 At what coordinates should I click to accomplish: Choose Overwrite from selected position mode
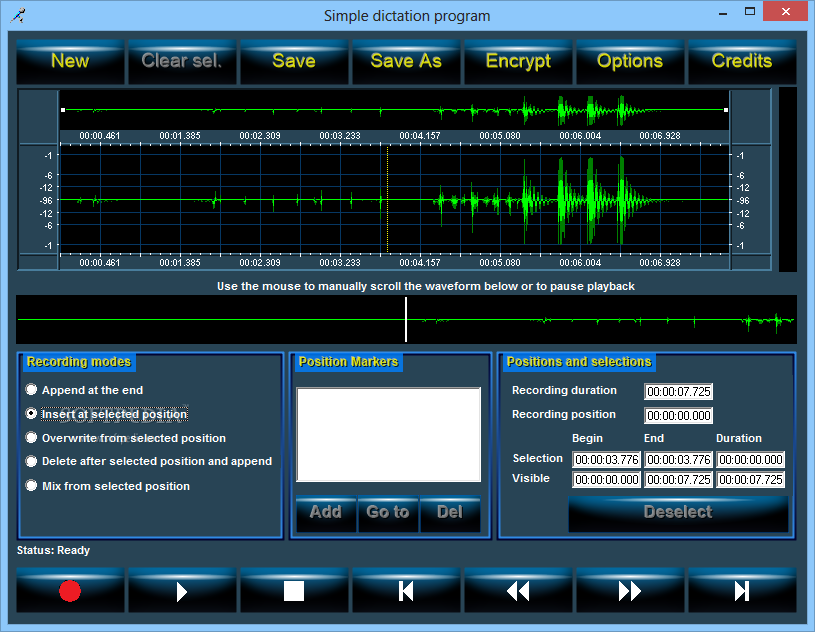coord(32,438)
